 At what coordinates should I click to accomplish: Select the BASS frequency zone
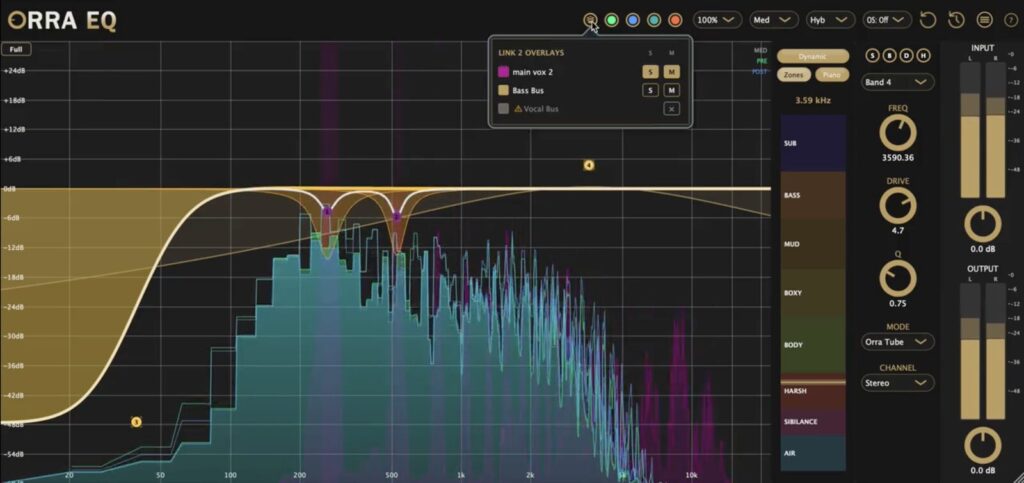click(813, 195)
